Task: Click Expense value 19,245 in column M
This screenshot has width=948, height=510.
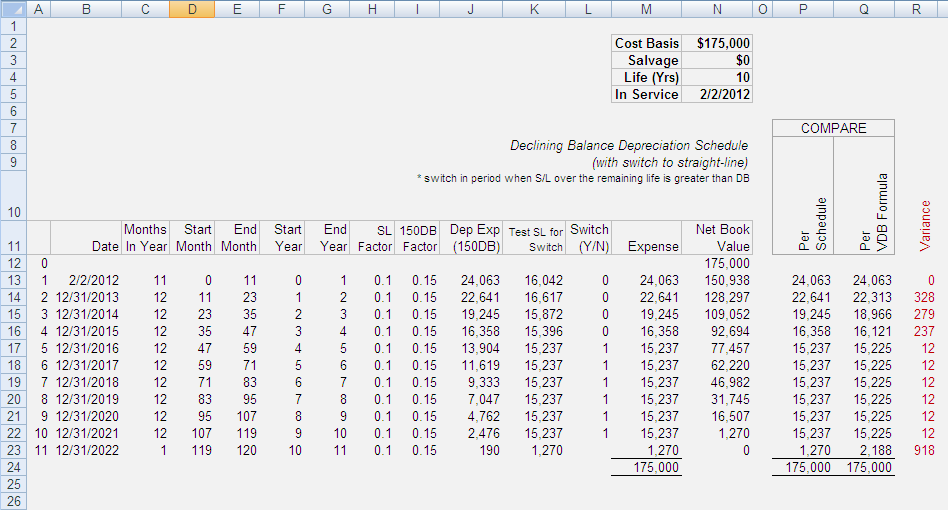Action: point(659,314)
